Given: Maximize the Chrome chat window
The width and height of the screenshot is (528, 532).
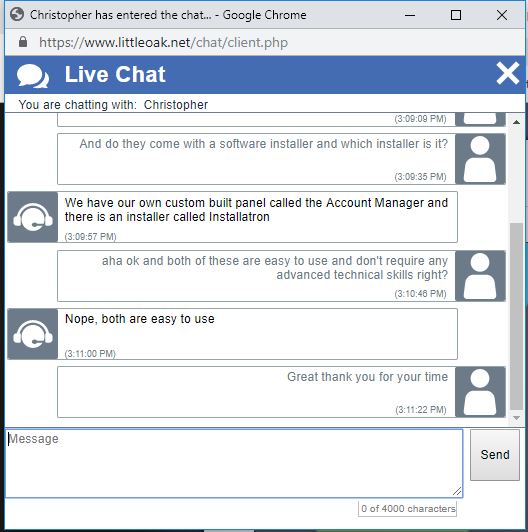Looking at the screenshot, I should (456, 15).
